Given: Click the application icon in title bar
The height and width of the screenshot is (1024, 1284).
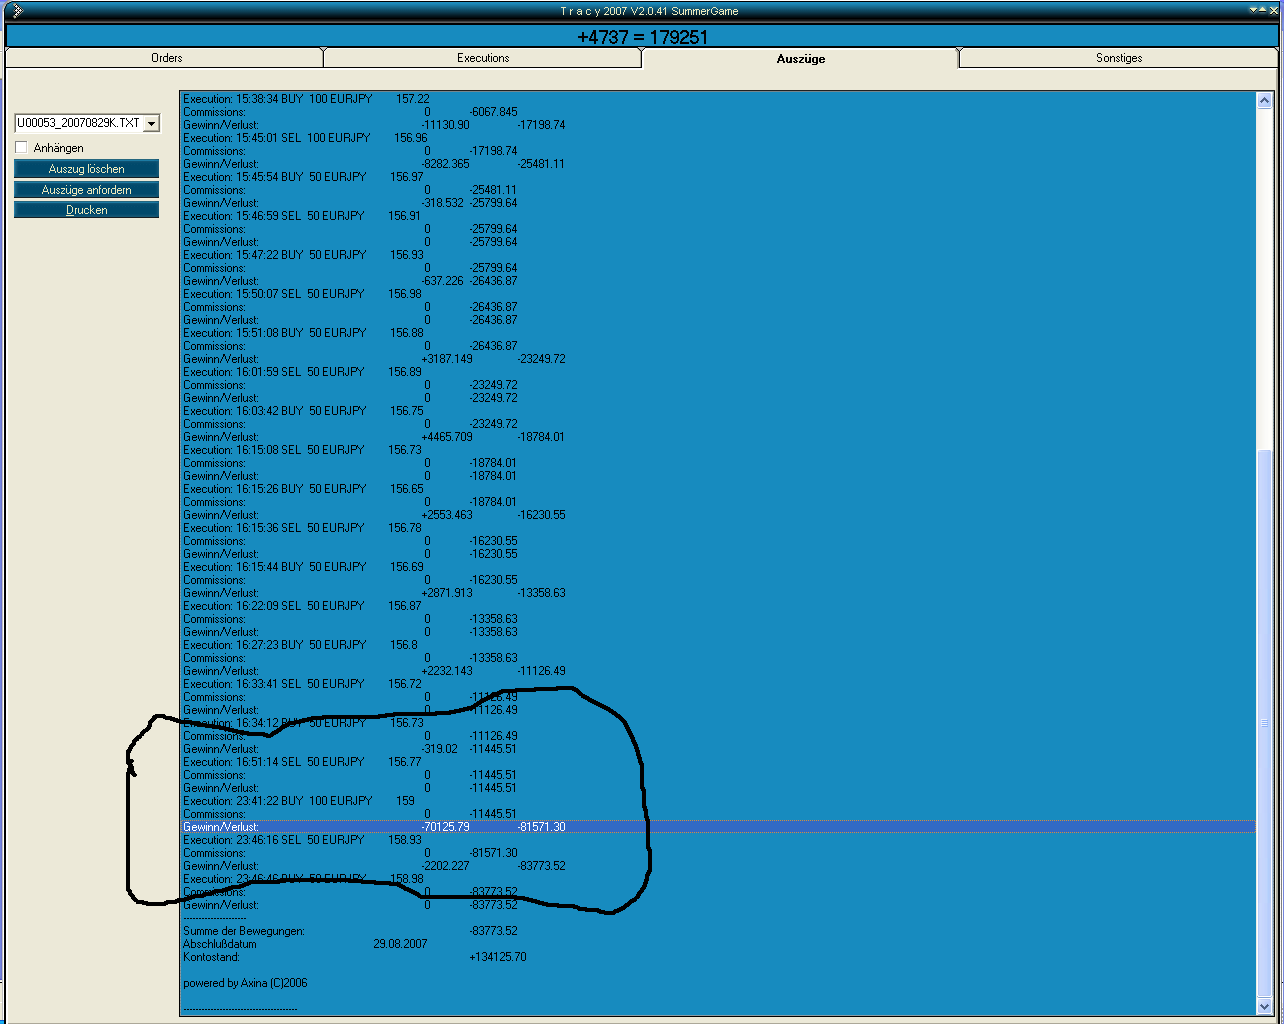Looking at the screenshot, I should 15,11.
